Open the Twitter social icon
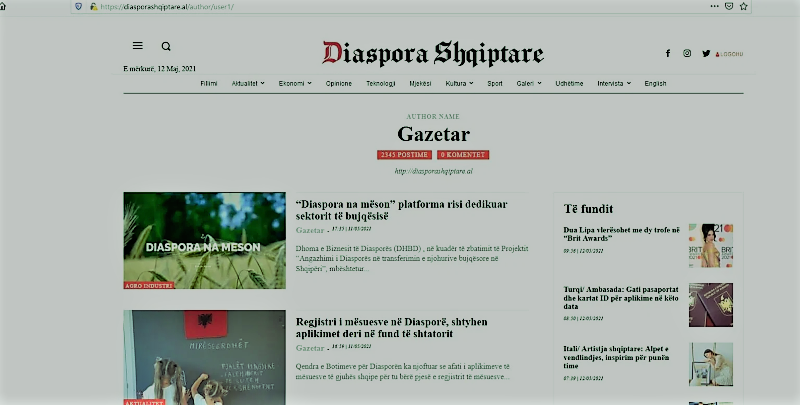The width and height of the screenshot is (800, 405). coord(706,53)
